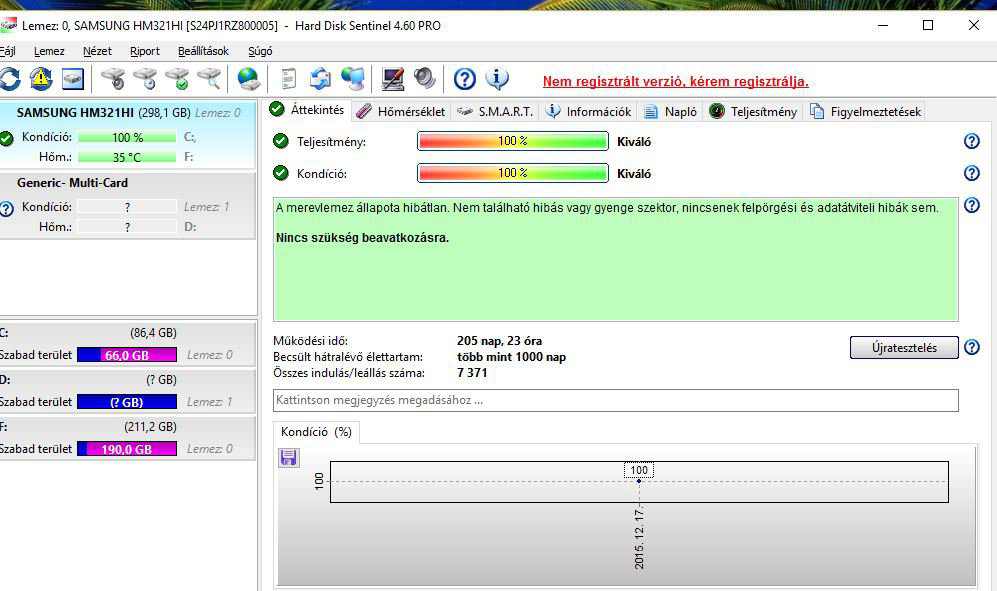This screenshot has height=591, width=997.
Task: Open the Információk tab
Action: 589,111
